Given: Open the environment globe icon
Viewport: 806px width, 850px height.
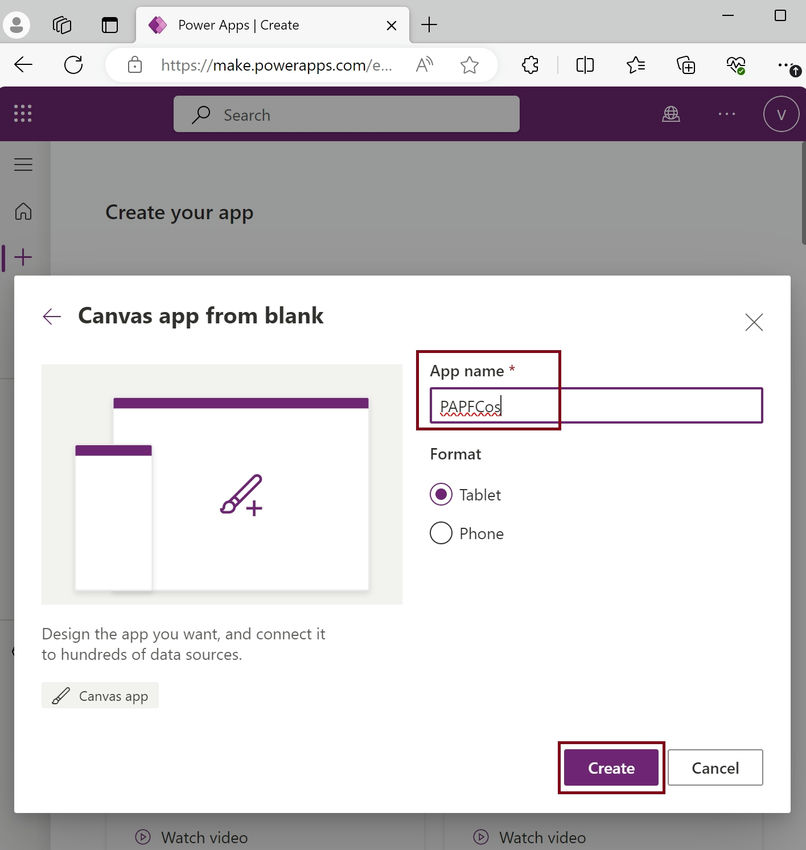Looking at the screenshot, I should pos(671,114).
